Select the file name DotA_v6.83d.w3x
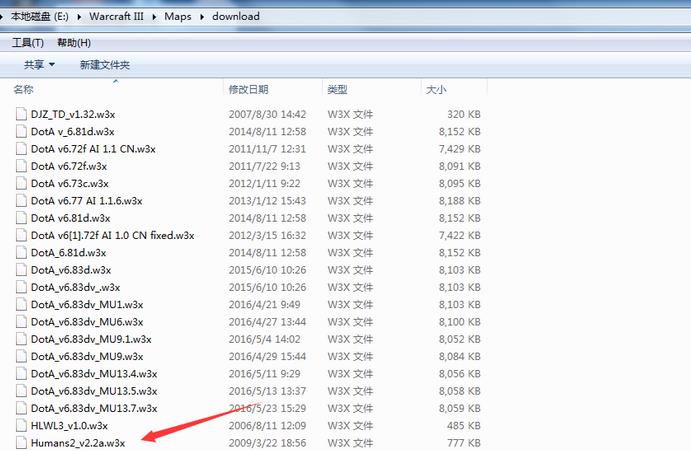 (71, 270)
